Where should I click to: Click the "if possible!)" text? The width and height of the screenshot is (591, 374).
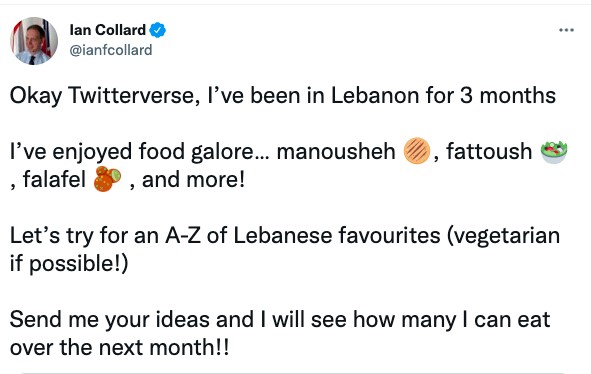69,264
